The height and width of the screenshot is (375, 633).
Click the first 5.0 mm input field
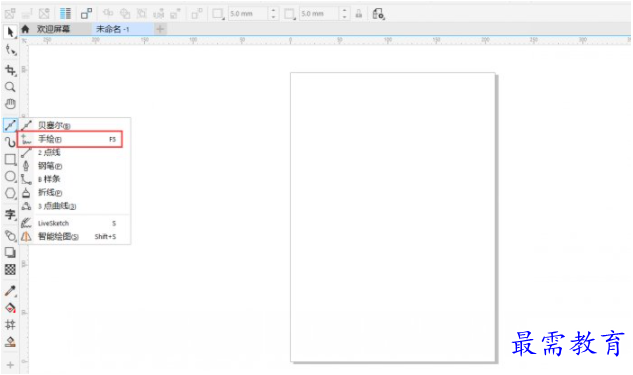coord(248,14)
